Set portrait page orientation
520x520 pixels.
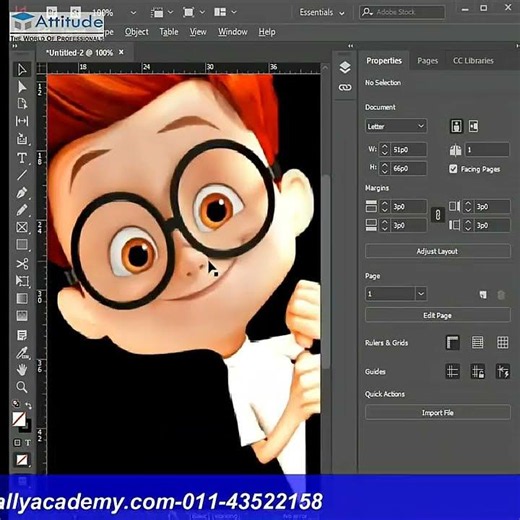tap(456, 126)
